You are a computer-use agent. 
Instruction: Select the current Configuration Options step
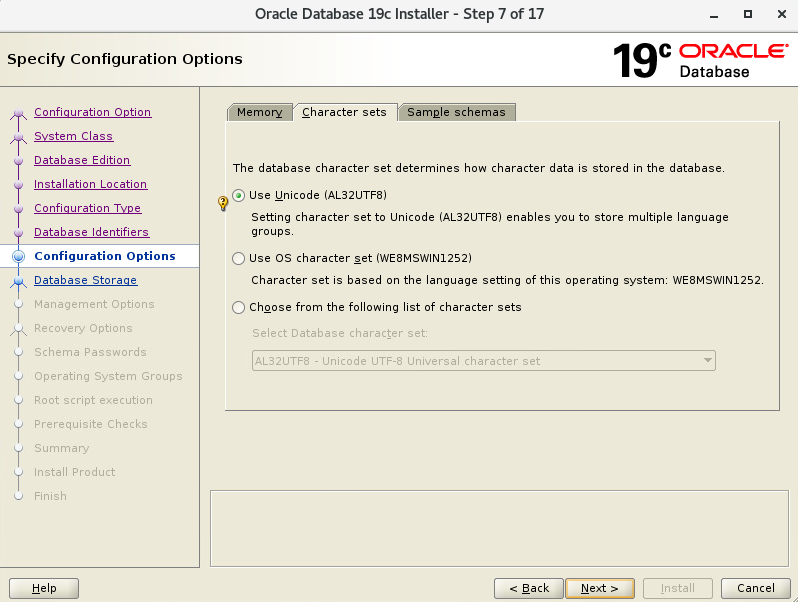click(105, 256)
